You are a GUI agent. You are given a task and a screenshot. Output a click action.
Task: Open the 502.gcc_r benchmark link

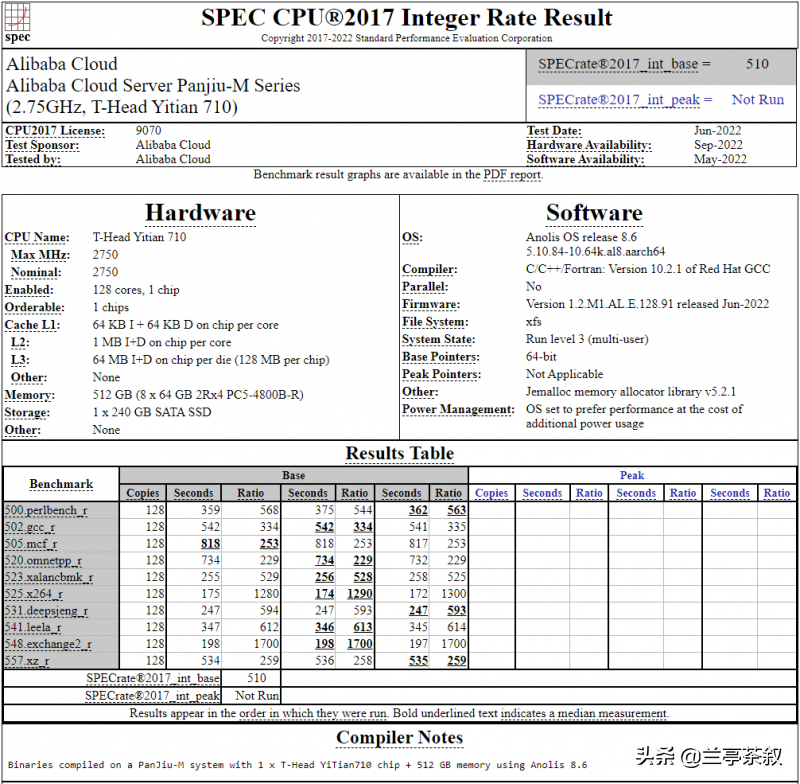(33, 526)
